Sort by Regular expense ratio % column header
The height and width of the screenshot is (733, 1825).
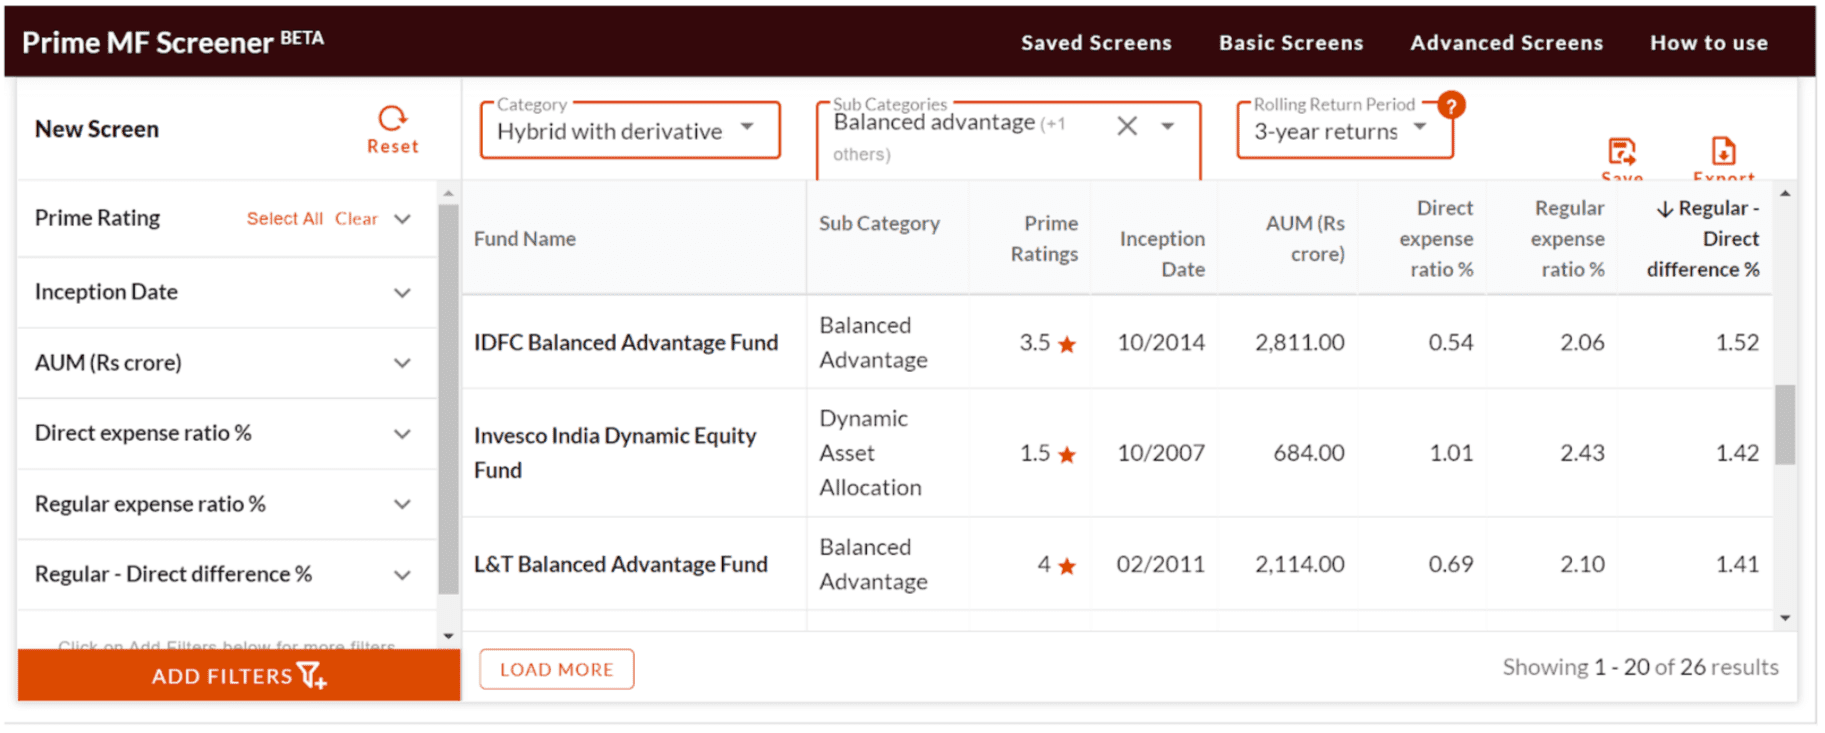(x=1568, y=239)
